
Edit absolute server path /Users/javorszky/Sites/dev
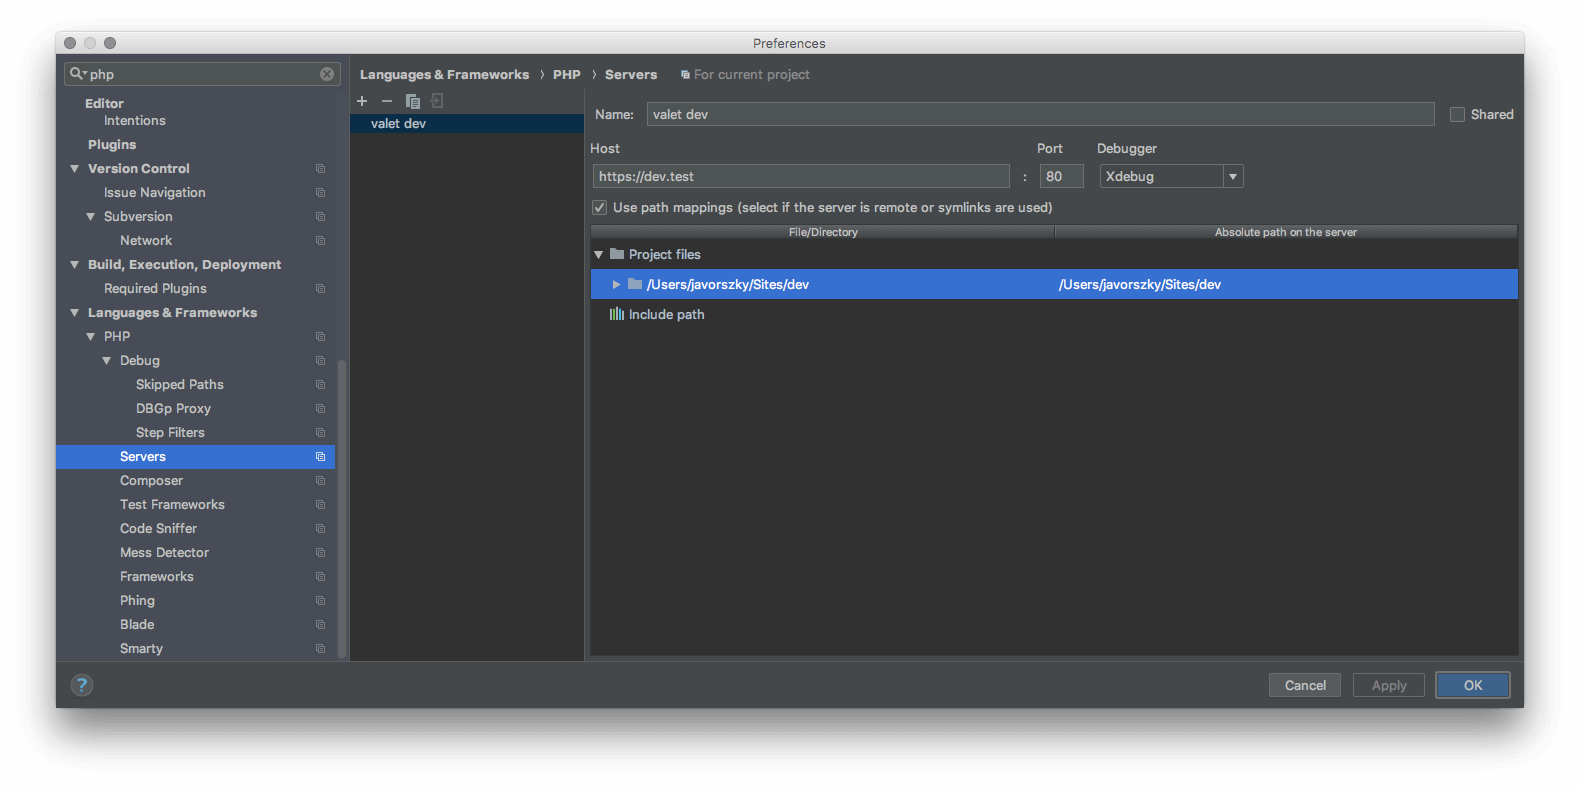point(1140,285)
